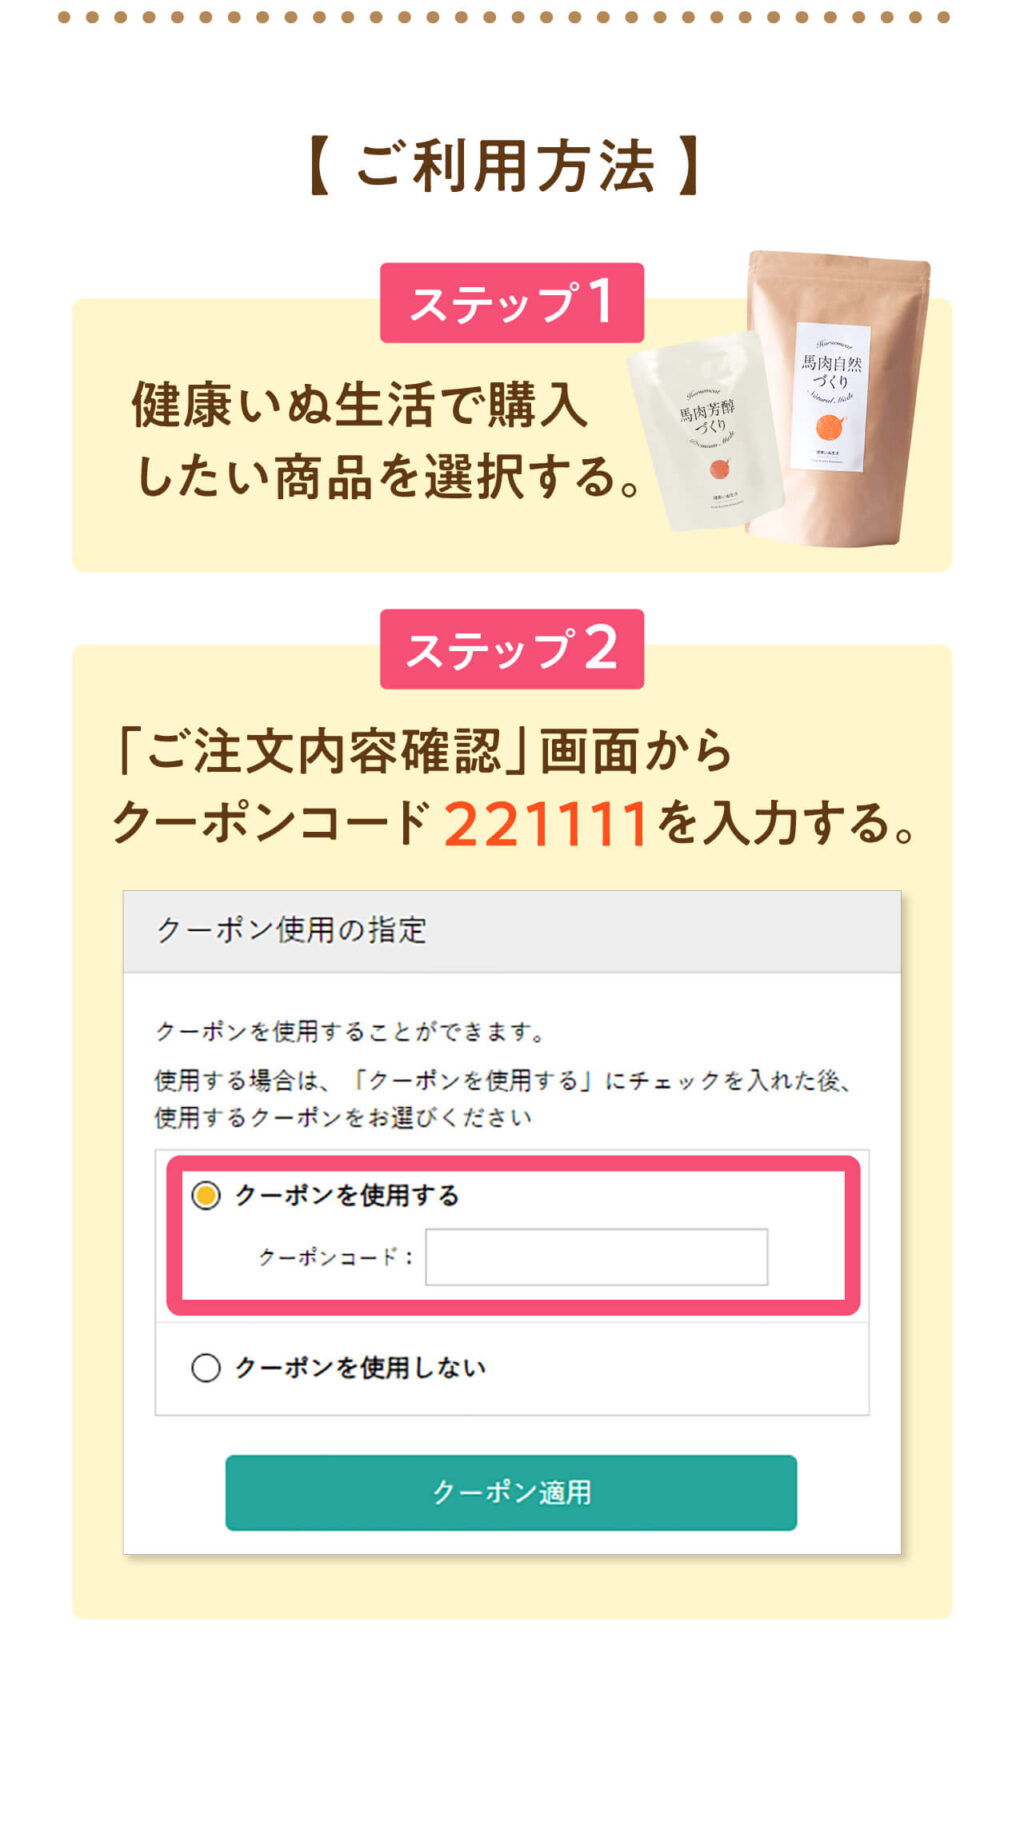Click the orange coupon code 221111
Image resolution: width=1024 pixels, height=1842 pixels.
(x=546, y=825)
